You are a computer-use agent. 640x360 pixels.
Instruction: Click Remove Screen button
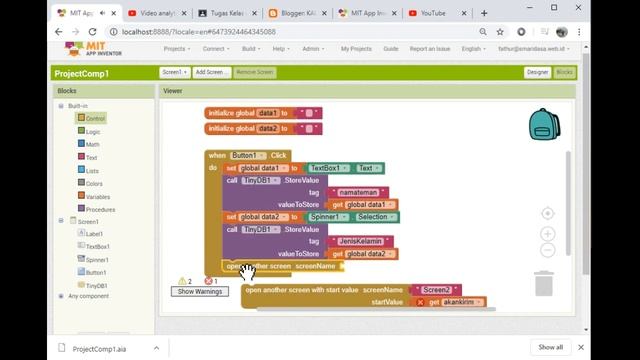[255, 72]
